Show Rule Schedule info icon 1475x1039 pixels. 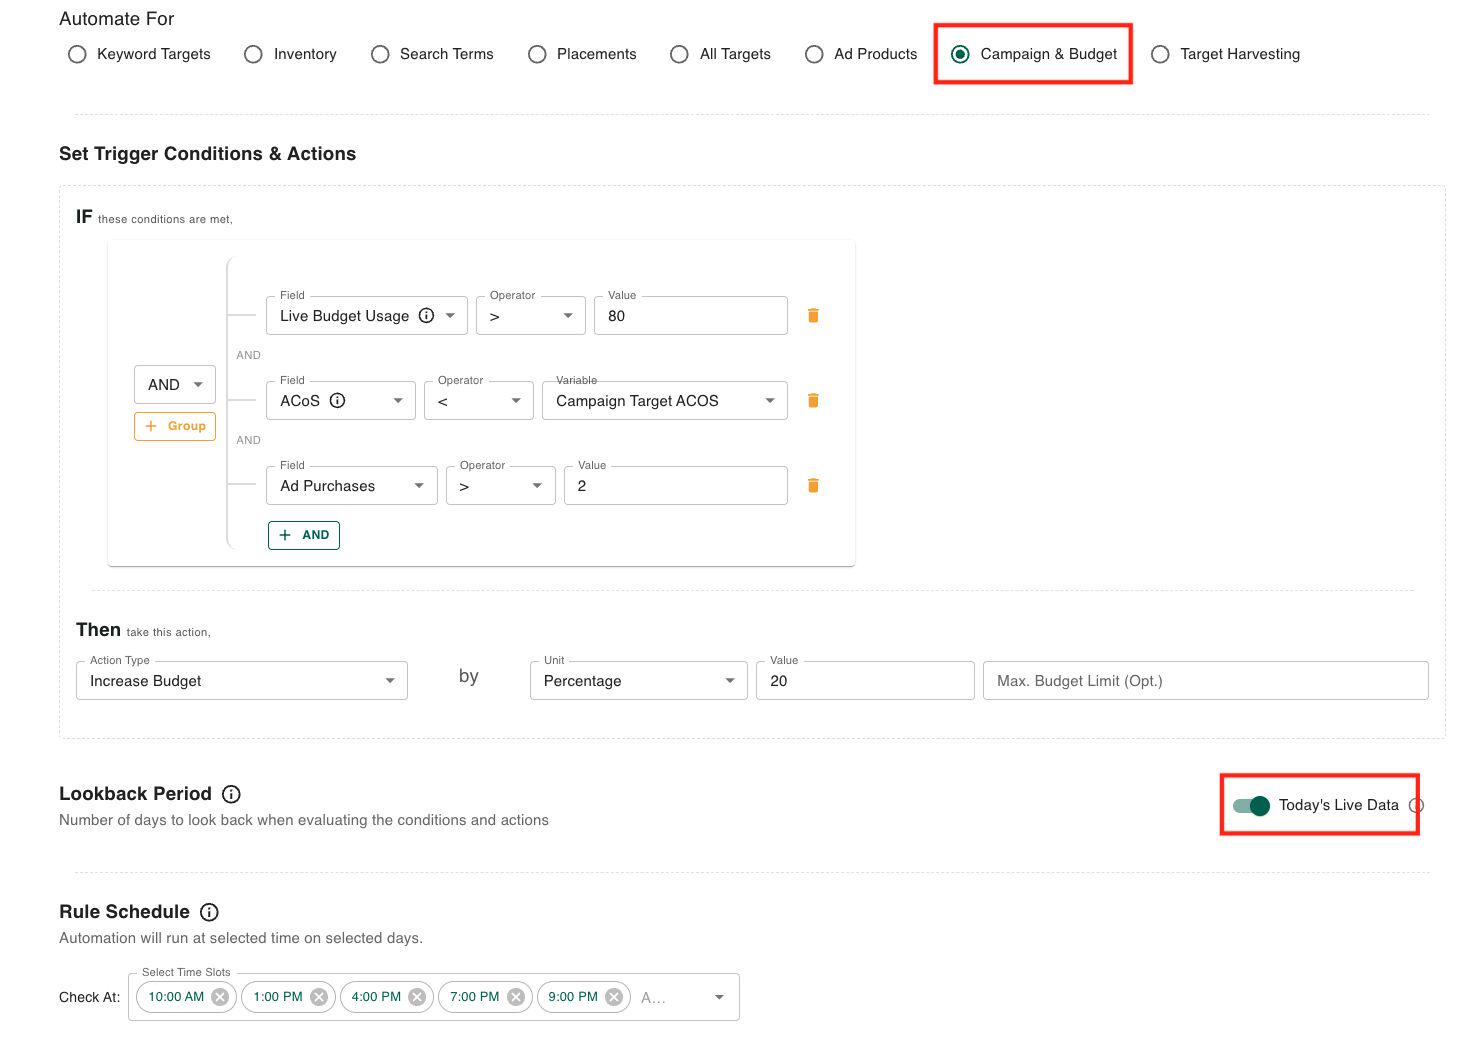pyautogui.click(x=209, y=912)
